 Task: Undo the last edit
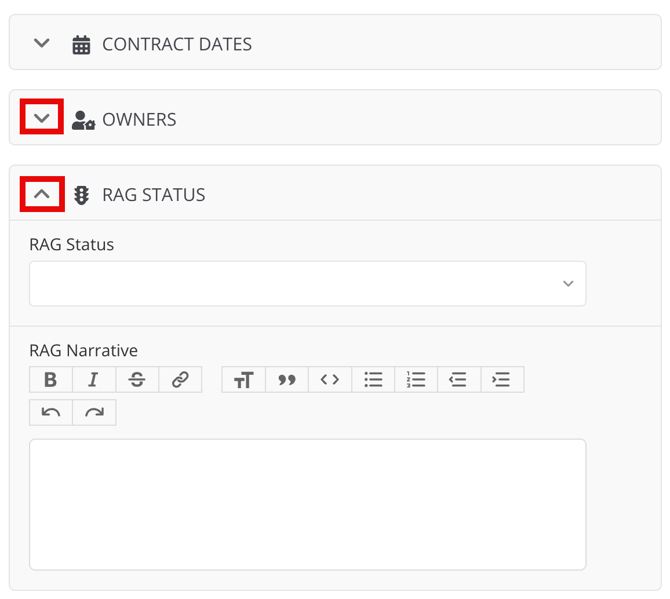coord(51,412)
